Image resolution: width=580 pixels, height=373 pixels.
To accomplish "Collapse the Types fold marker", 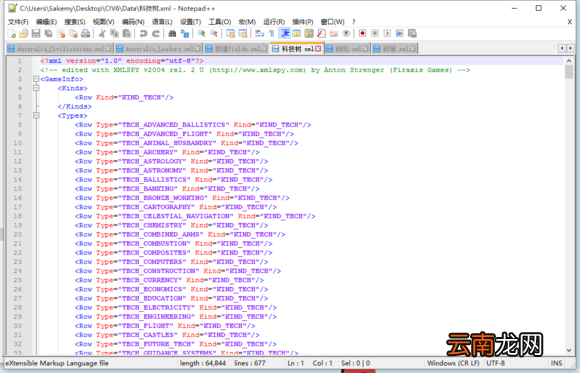I will 36,115.
